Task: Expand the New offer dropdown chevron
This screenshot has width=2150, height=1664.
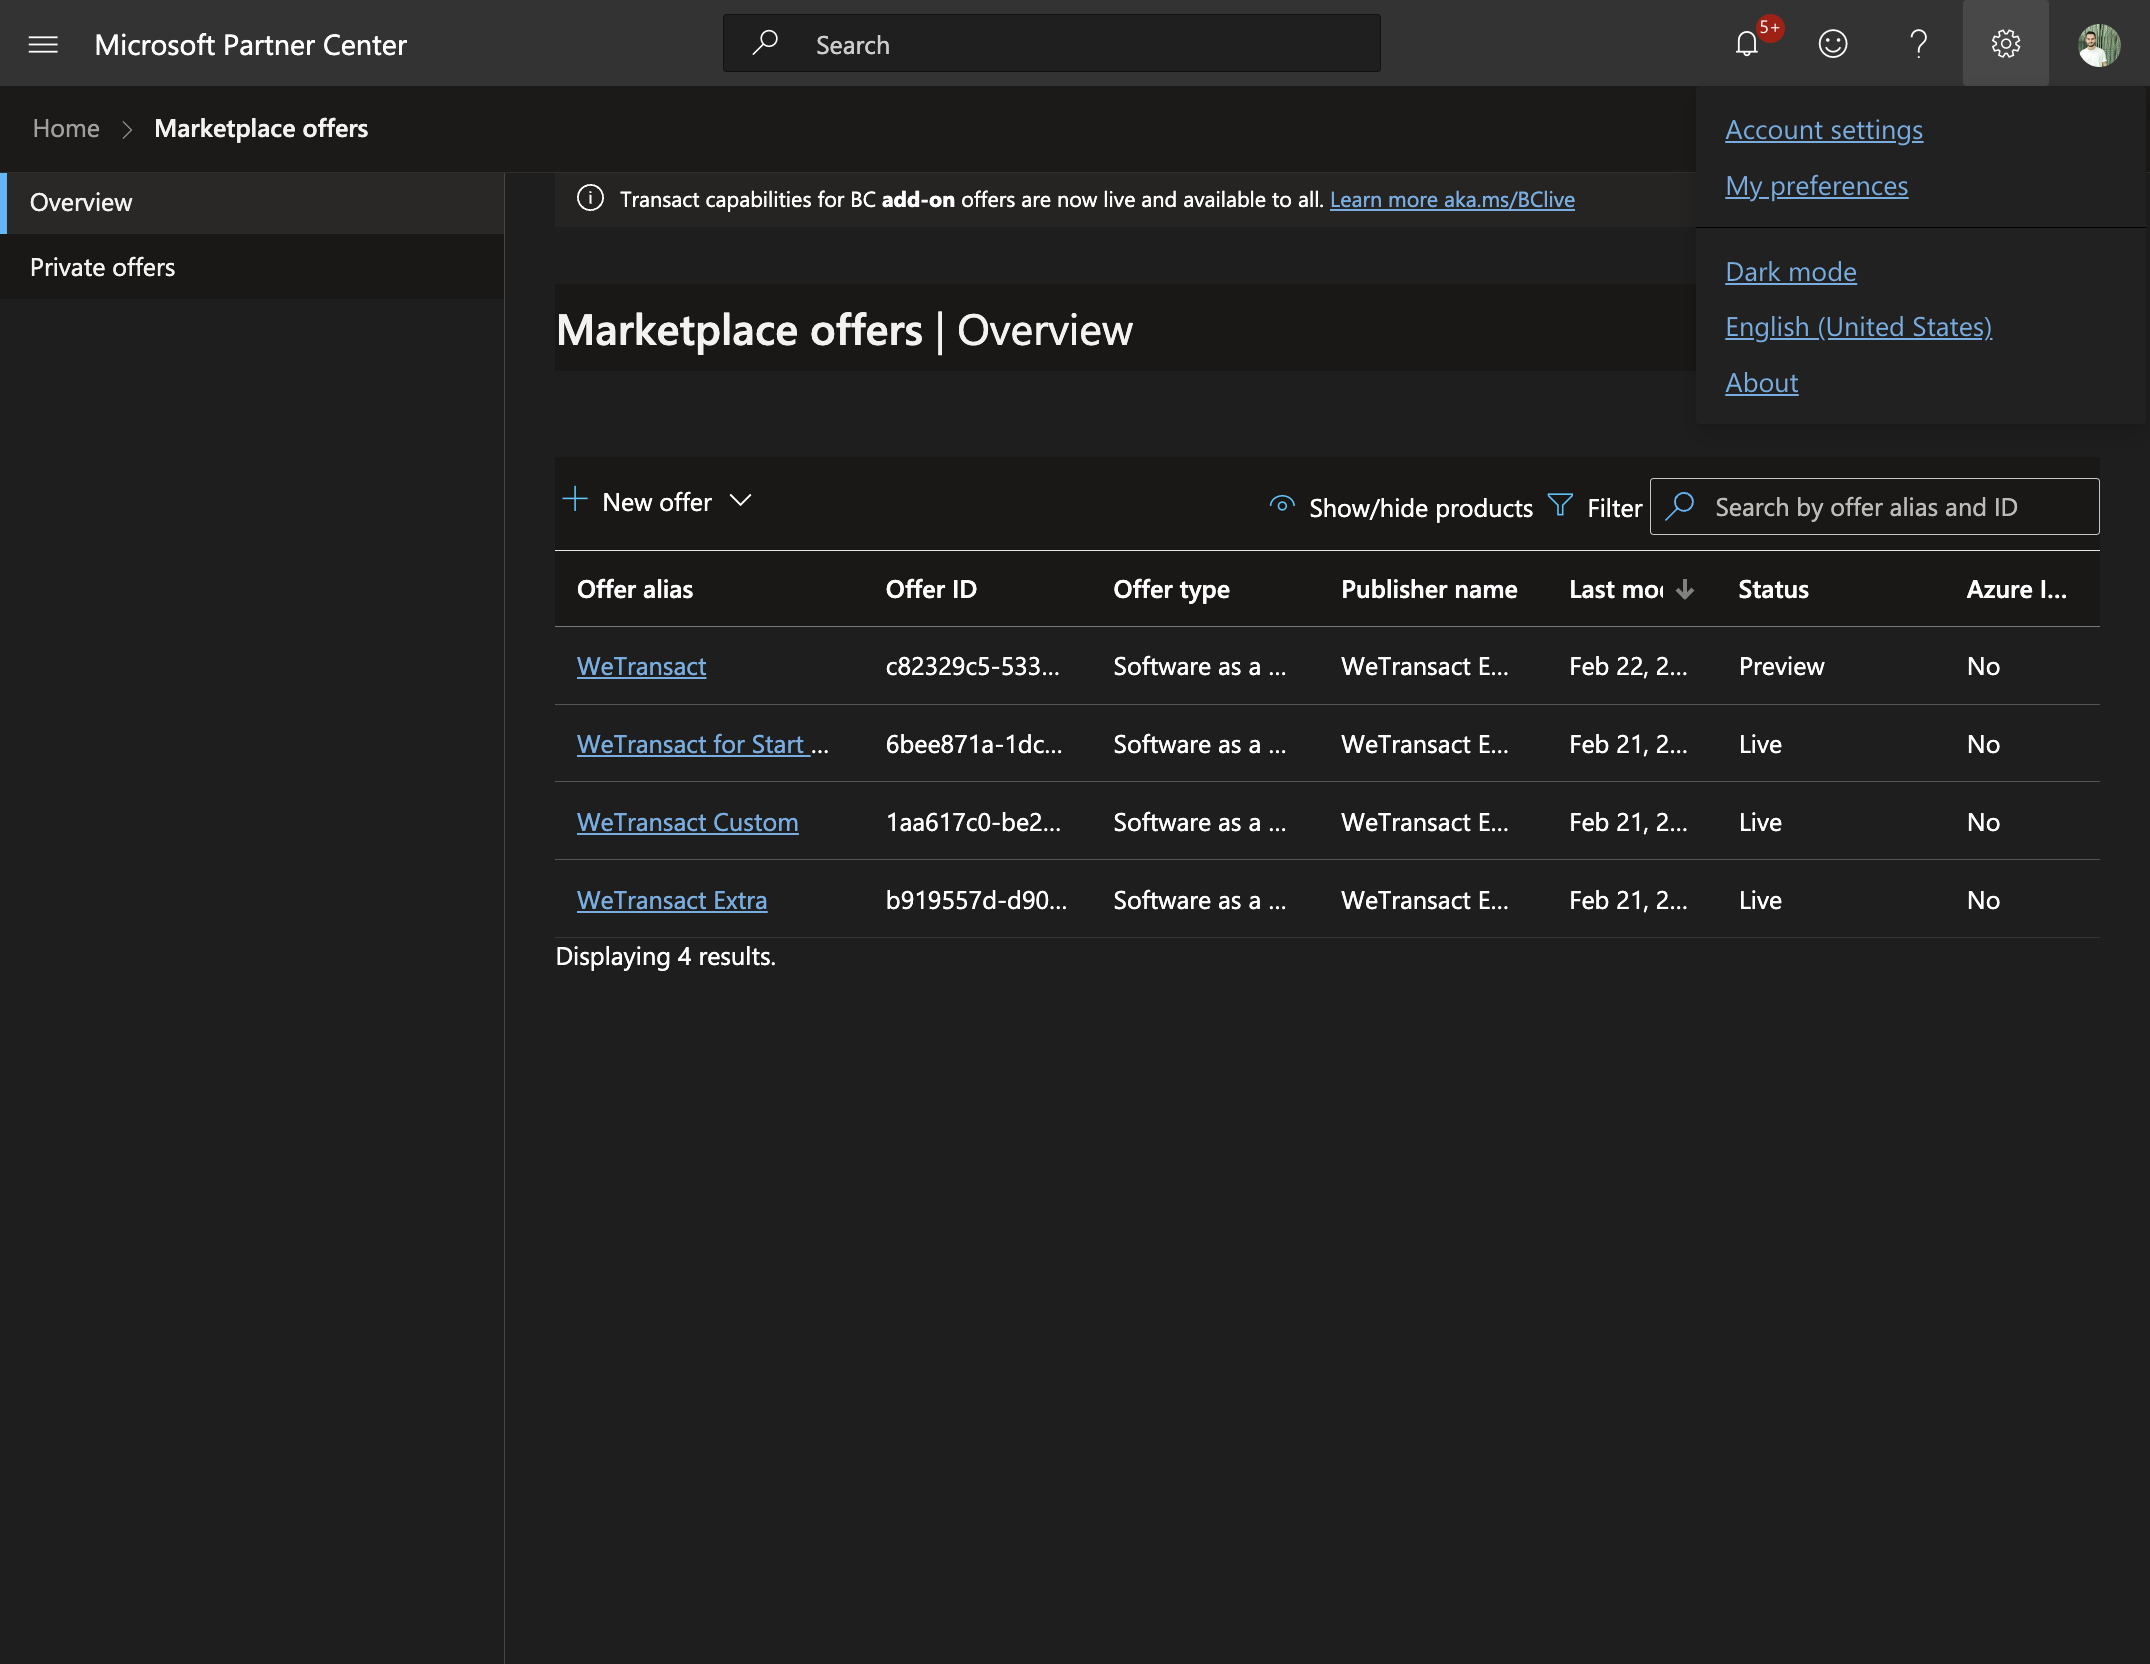Action: point(740,500)
